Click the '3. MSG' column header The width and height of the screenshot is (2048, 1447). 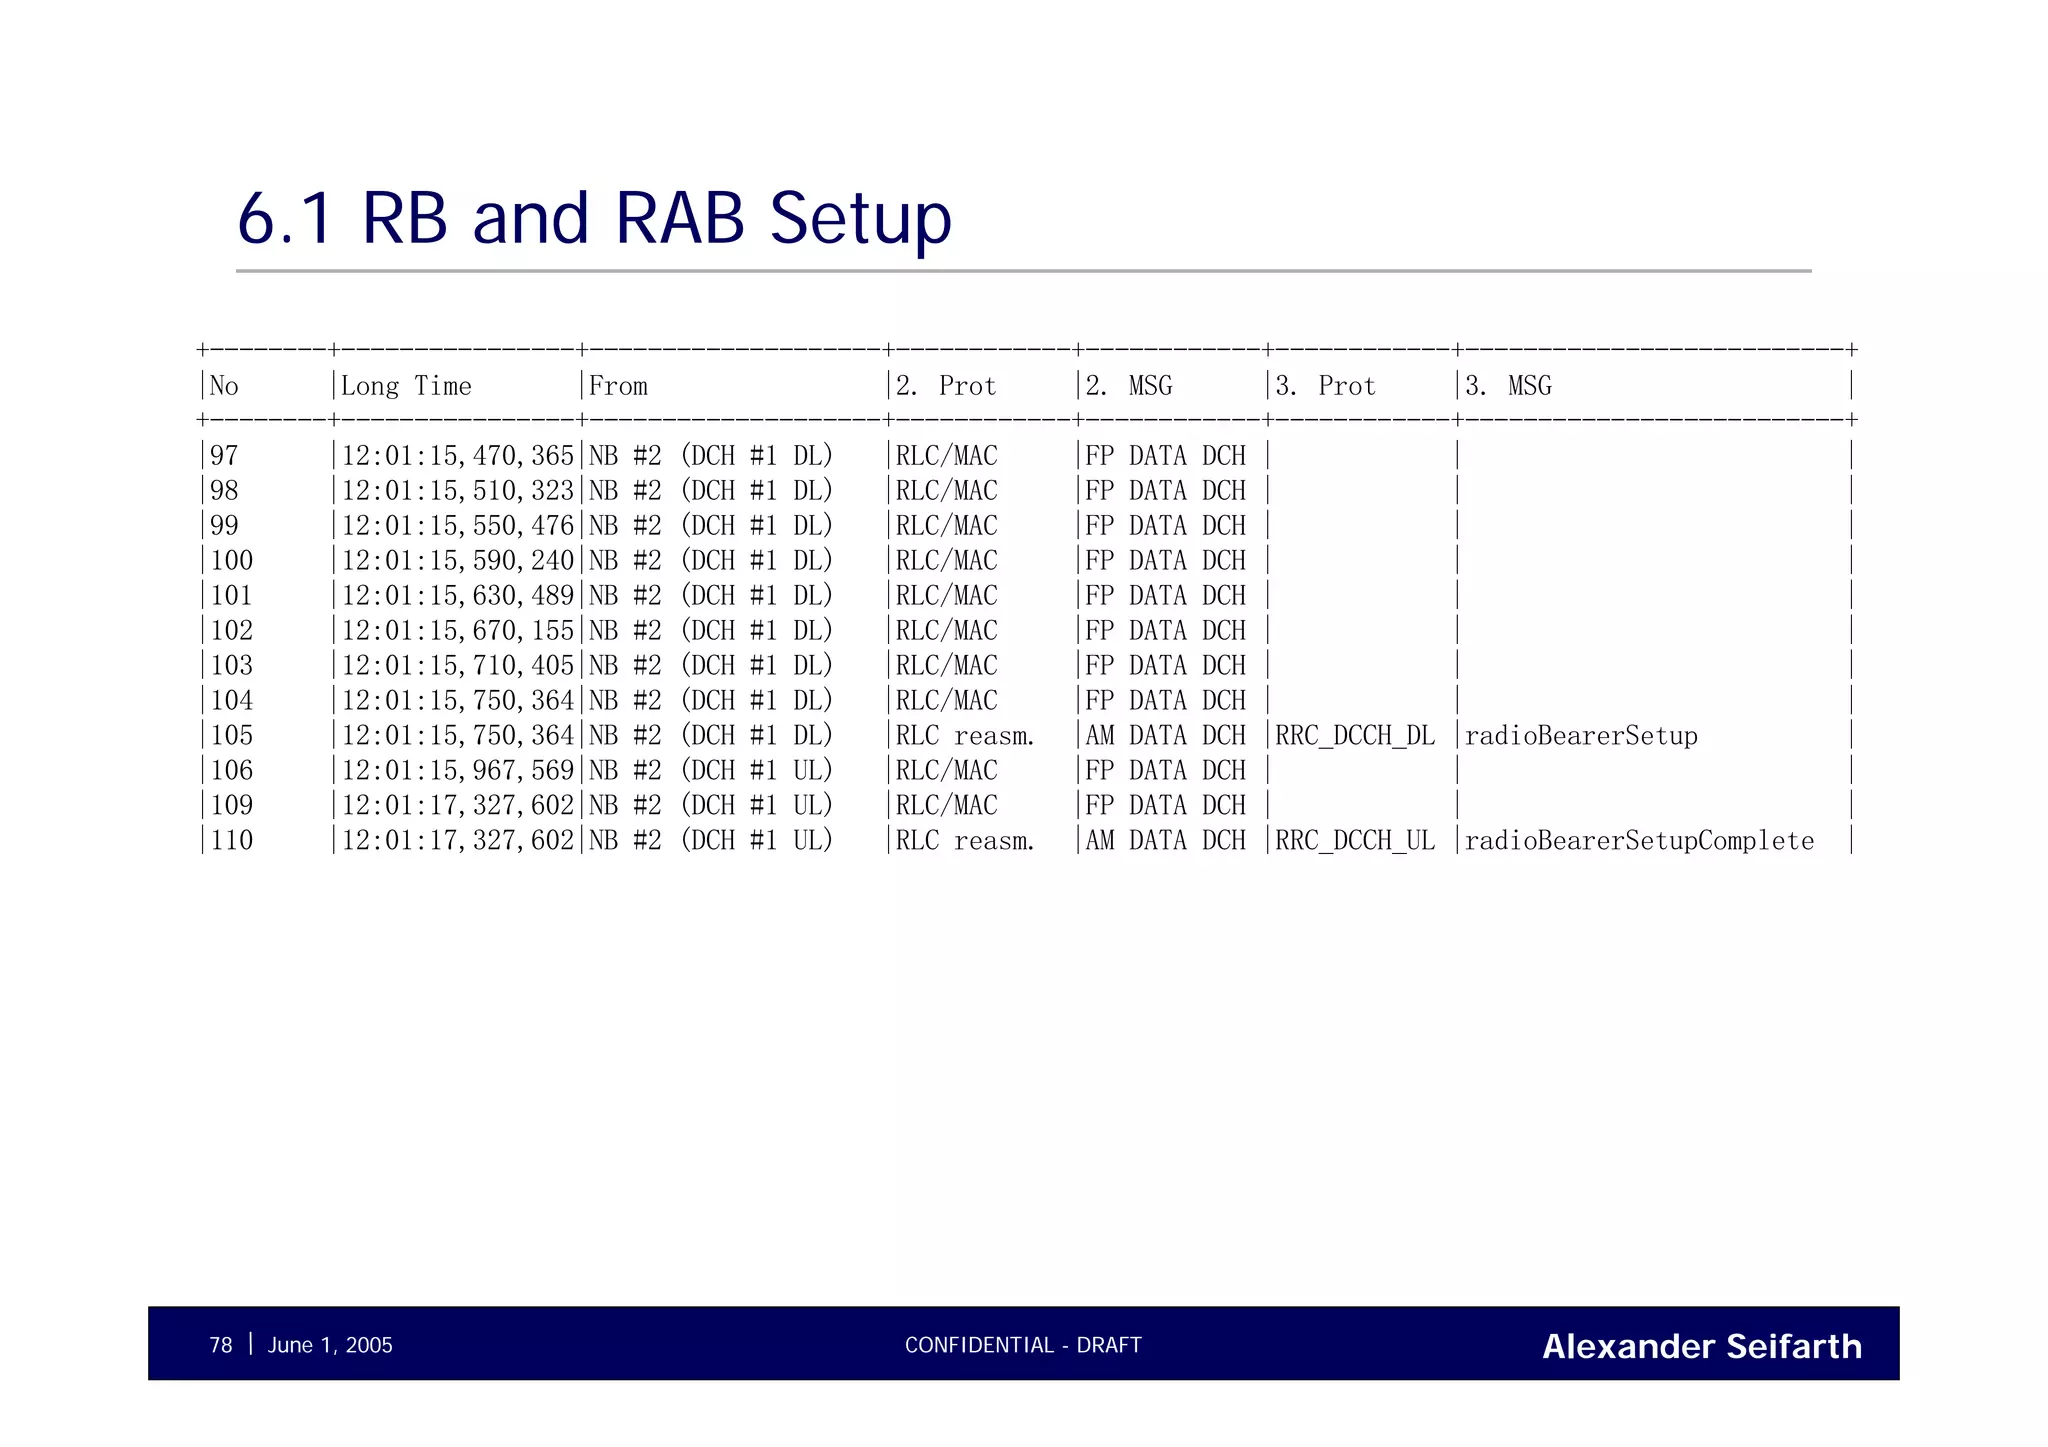pyautogui.click(x=1509, y=386)
